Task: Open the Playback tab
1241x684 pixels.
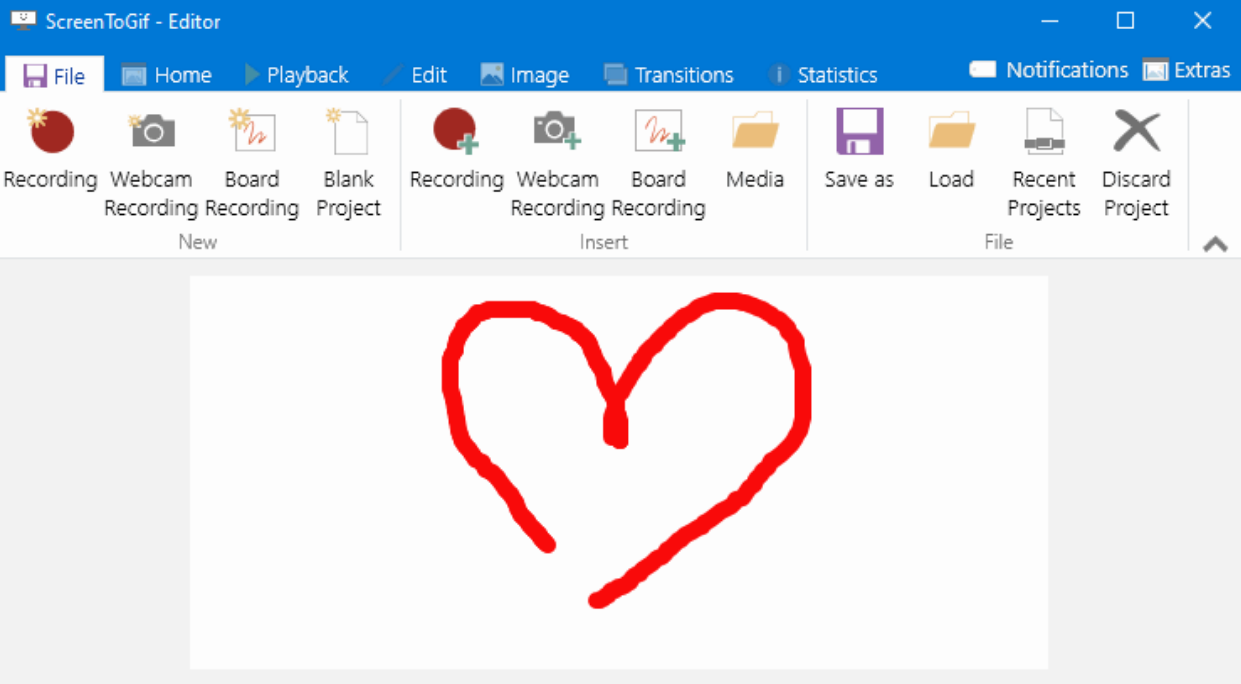Action: pos(297,75)
